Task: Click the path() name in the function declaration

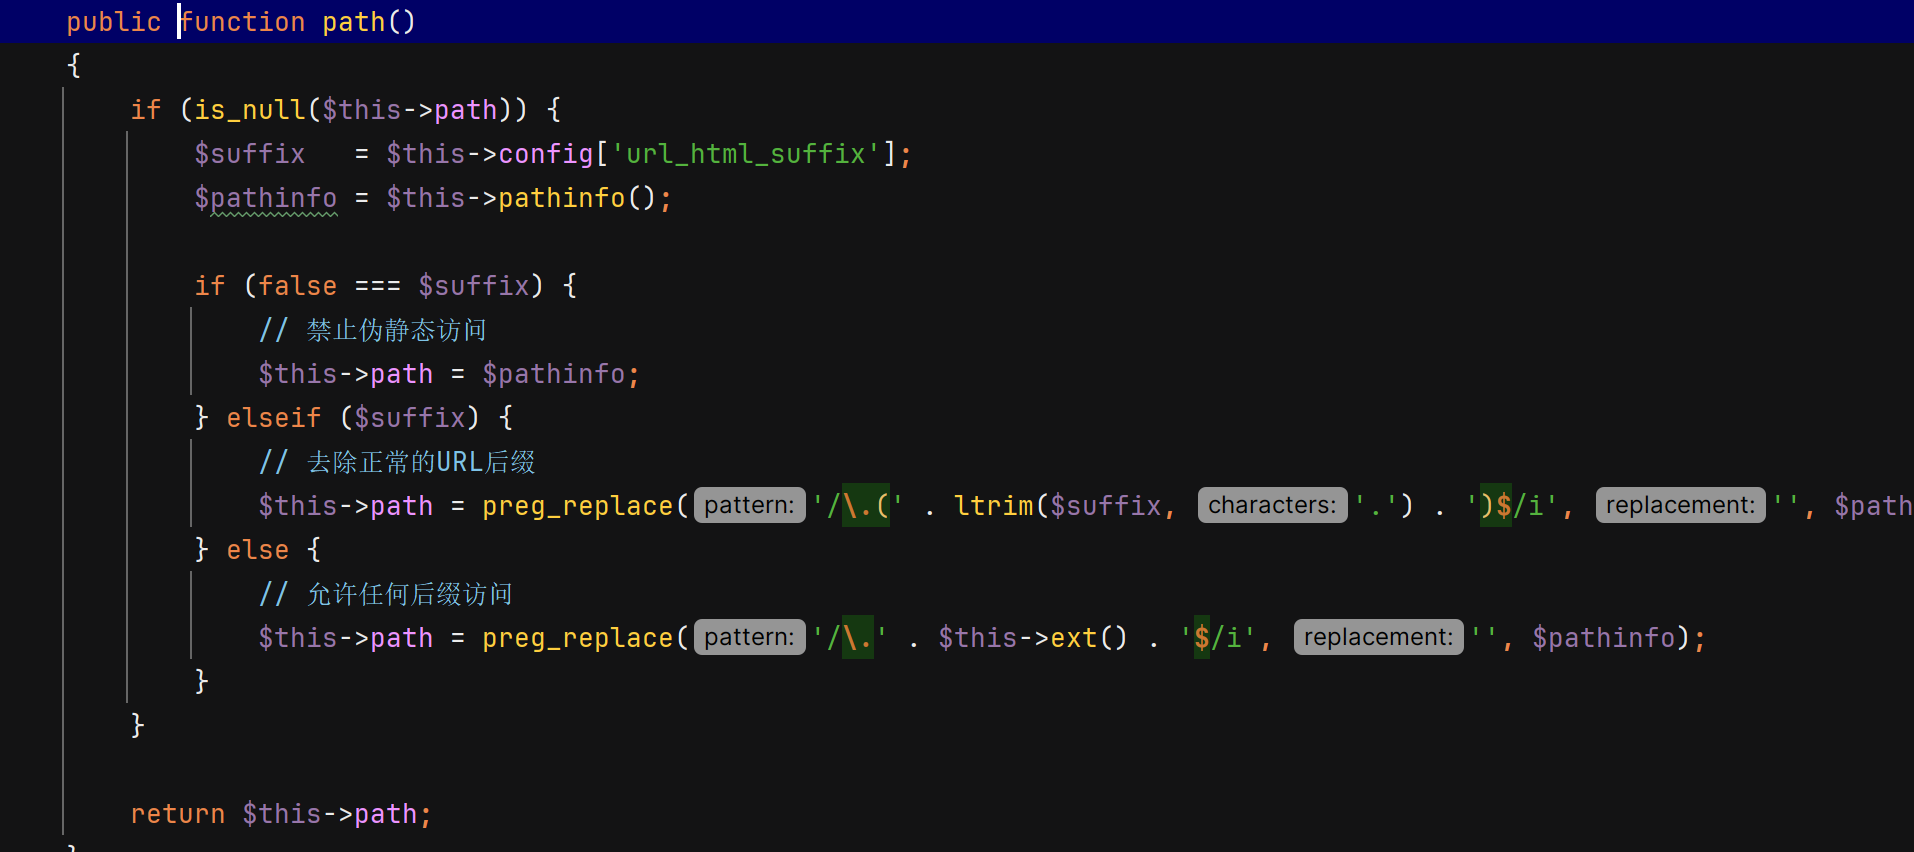Action: pyautogui.click(x=353, y=22)
